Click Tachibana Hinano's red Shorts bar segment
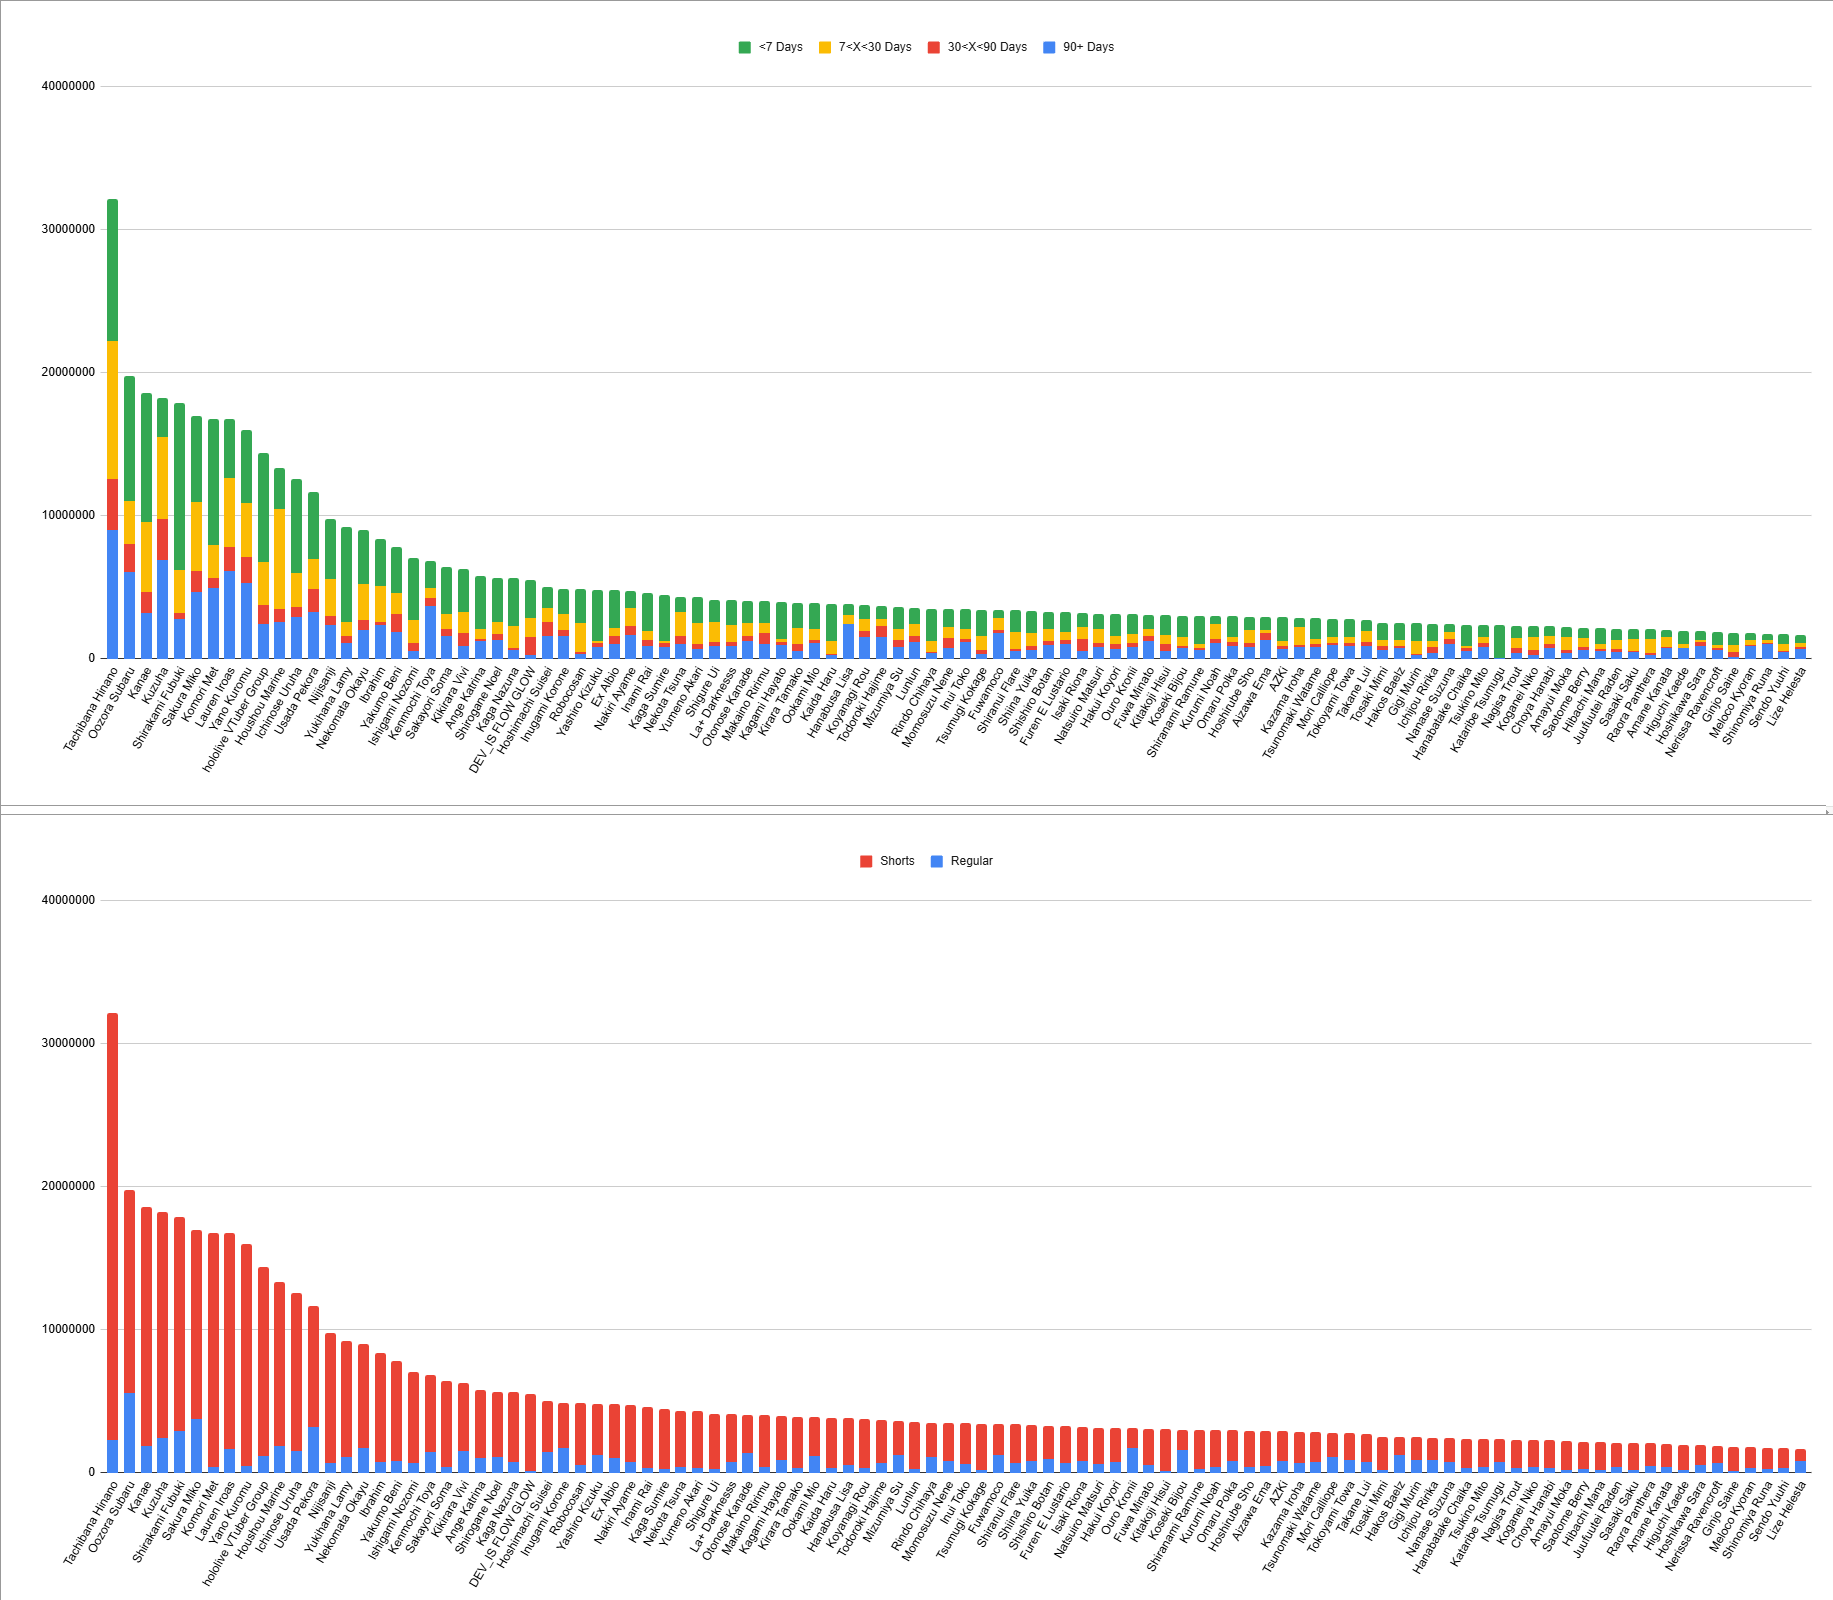Screen dimensions: 1833x1600 point(113,1226)
